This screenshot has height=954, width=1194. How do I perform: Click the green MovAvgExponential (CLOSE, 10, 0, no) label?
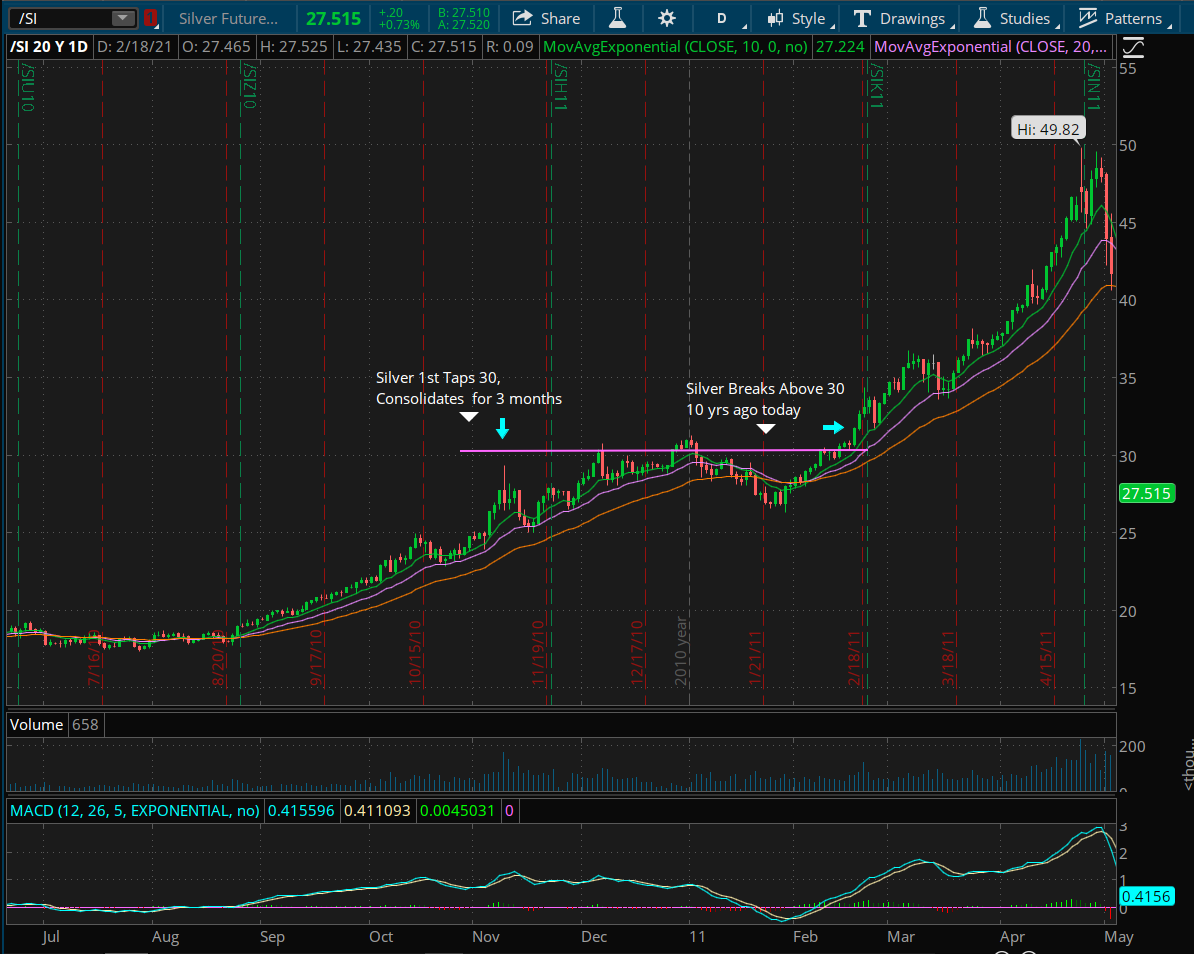coord(675,46)
